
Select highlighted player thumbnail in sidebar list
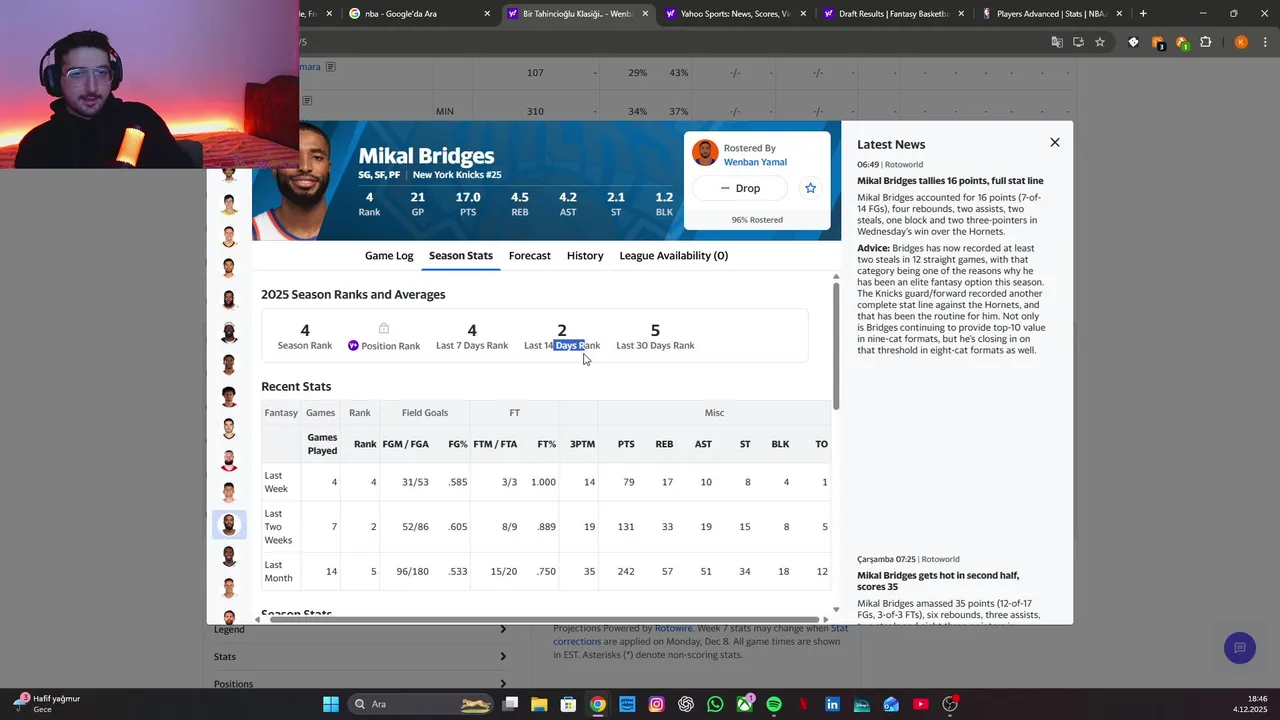pyautogui.click(x=229, y=525)
